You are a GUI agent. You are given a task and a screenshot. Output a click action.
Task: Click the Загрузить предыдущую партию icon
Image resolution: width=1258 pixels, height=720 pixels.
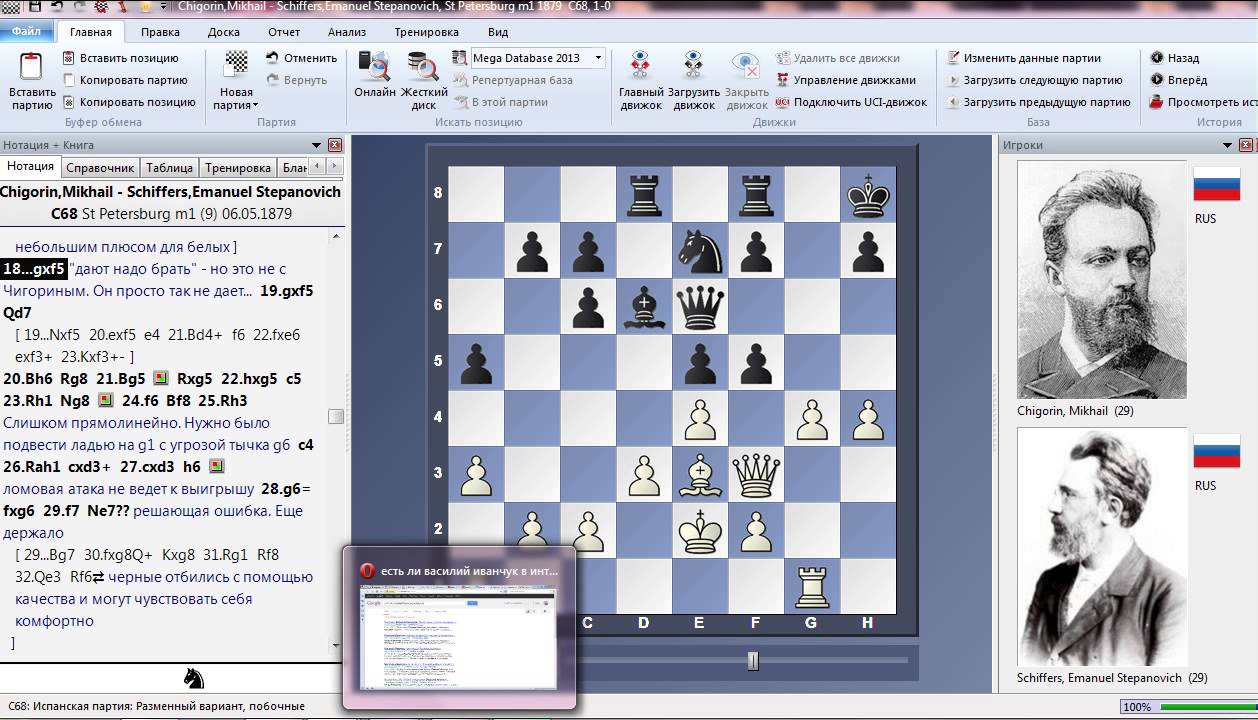[x=954, y=102]
